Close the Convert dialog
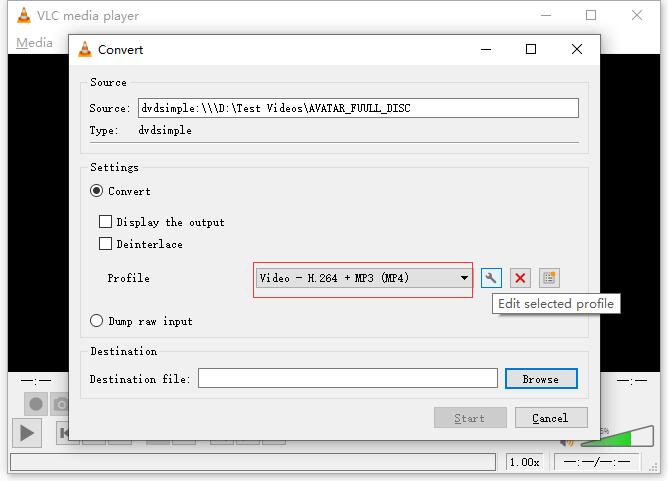 pyautogui.click(x=577, y=49)
